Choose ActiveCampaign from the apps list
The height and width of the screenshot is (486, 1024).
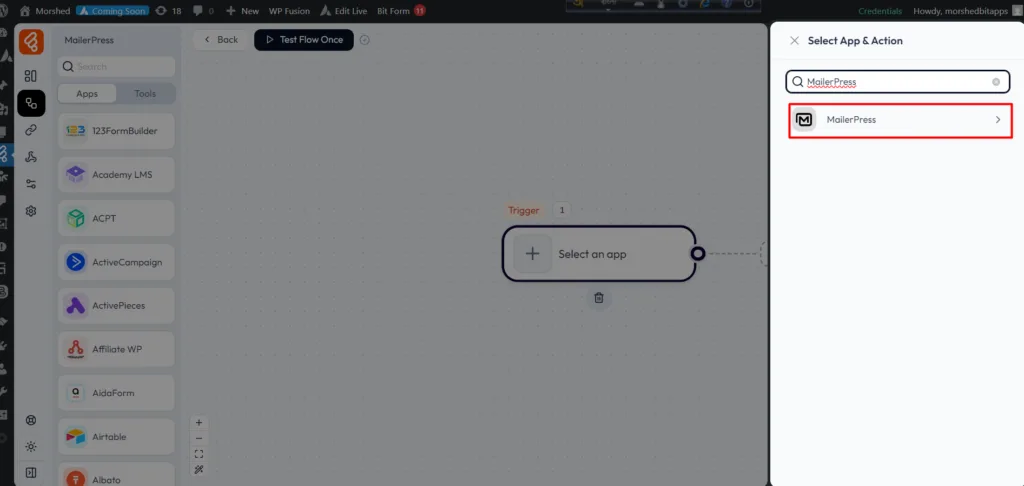(116, 262)
